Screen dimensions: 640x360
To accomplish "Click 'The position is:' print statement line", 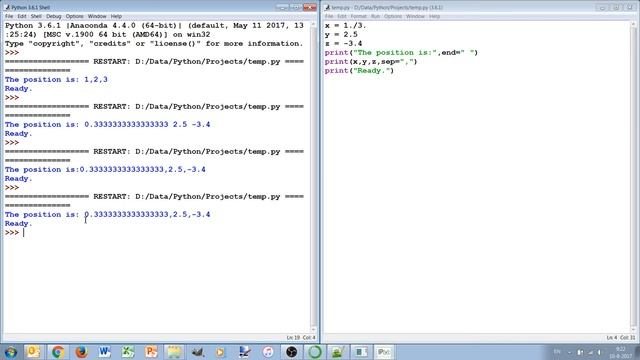I will tap(401, 53).
